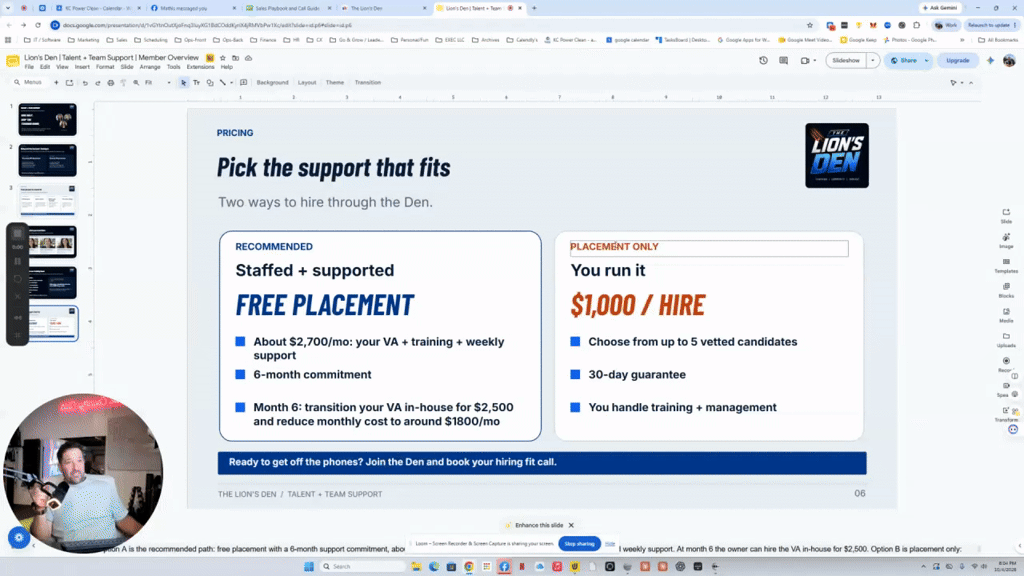Print the presentation using printer icon
Image resolution: width=1024 pixels, height=576 pixels.
pyautogui.click(x=110, y=83)
